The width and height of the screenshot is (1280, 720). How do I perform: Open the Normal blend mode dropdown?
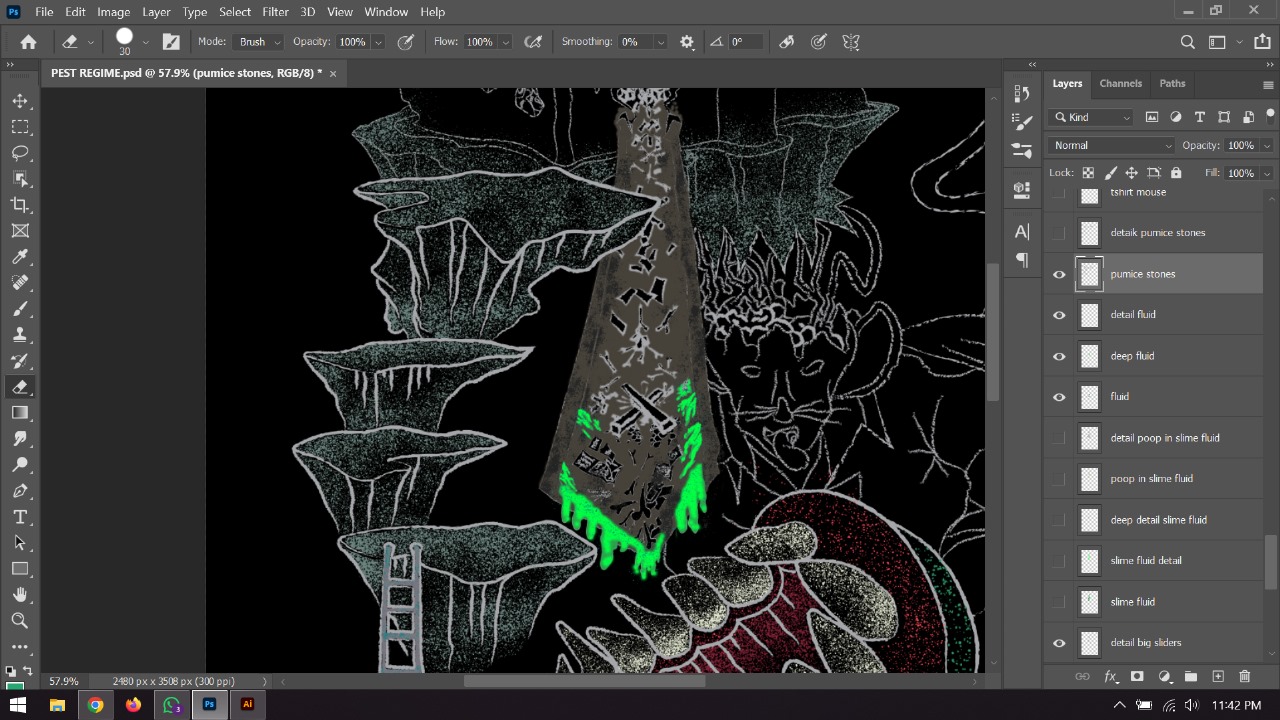(x=1112, y=146)
